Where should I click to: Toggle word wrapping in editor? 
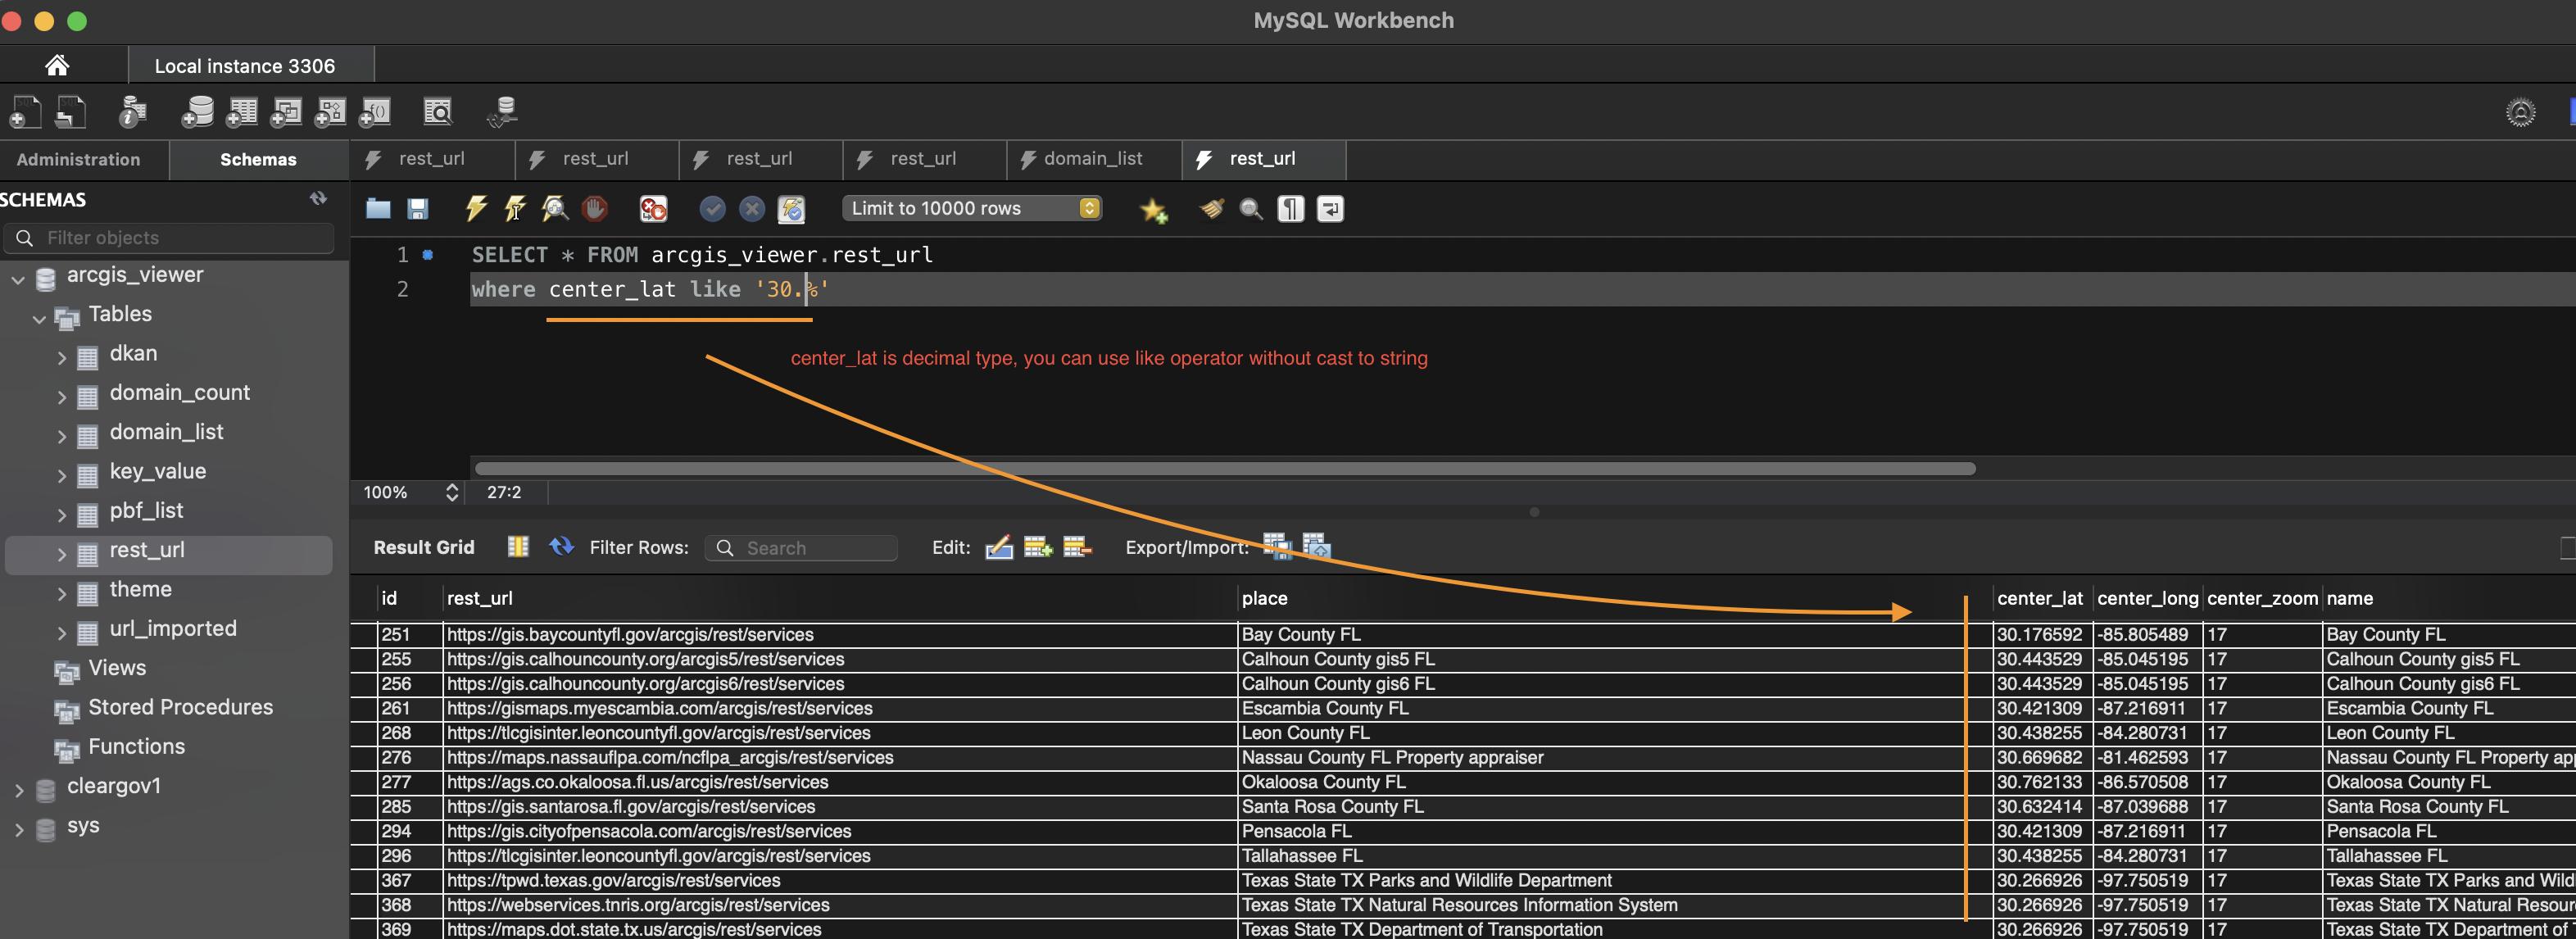pos(1330,208)
